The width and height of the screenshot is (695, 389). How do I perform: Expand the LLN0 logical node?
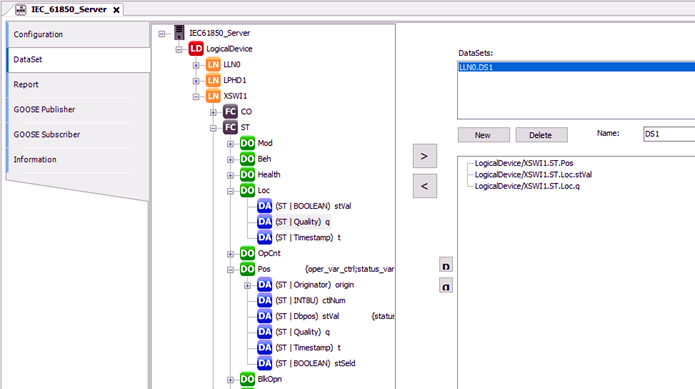(196, 65)
